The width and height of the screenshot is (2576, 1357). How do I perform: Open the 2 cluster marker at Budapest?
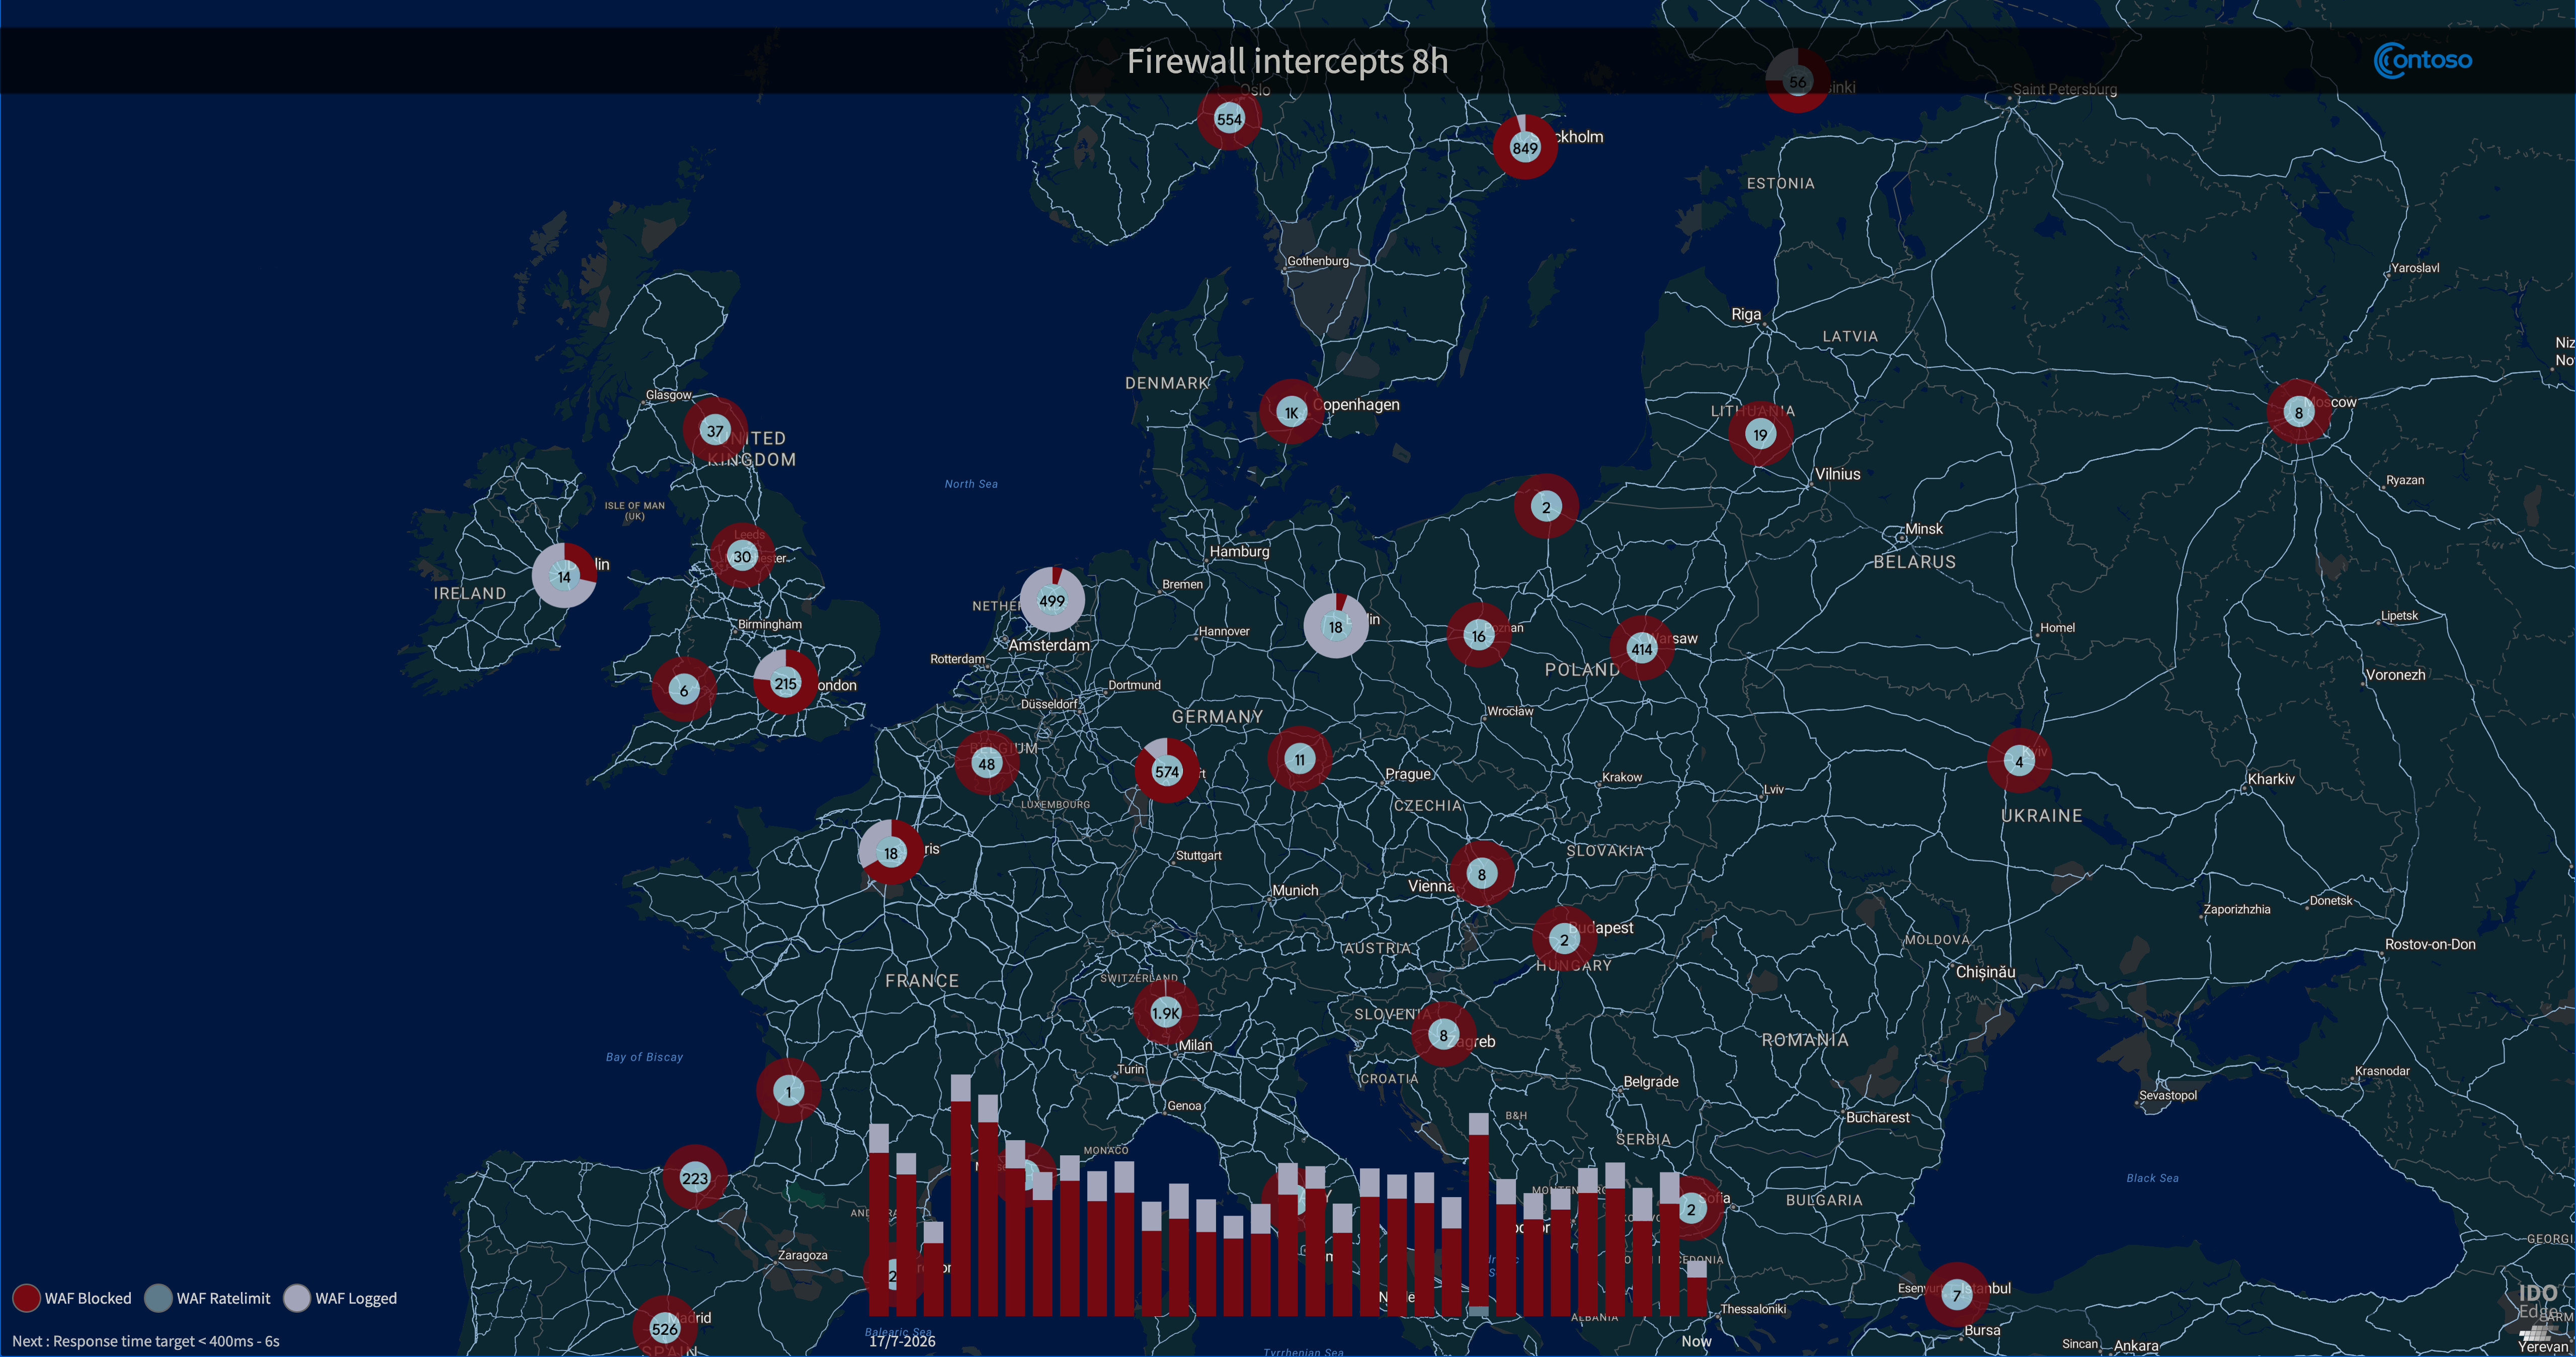(x=1564, y=939)
